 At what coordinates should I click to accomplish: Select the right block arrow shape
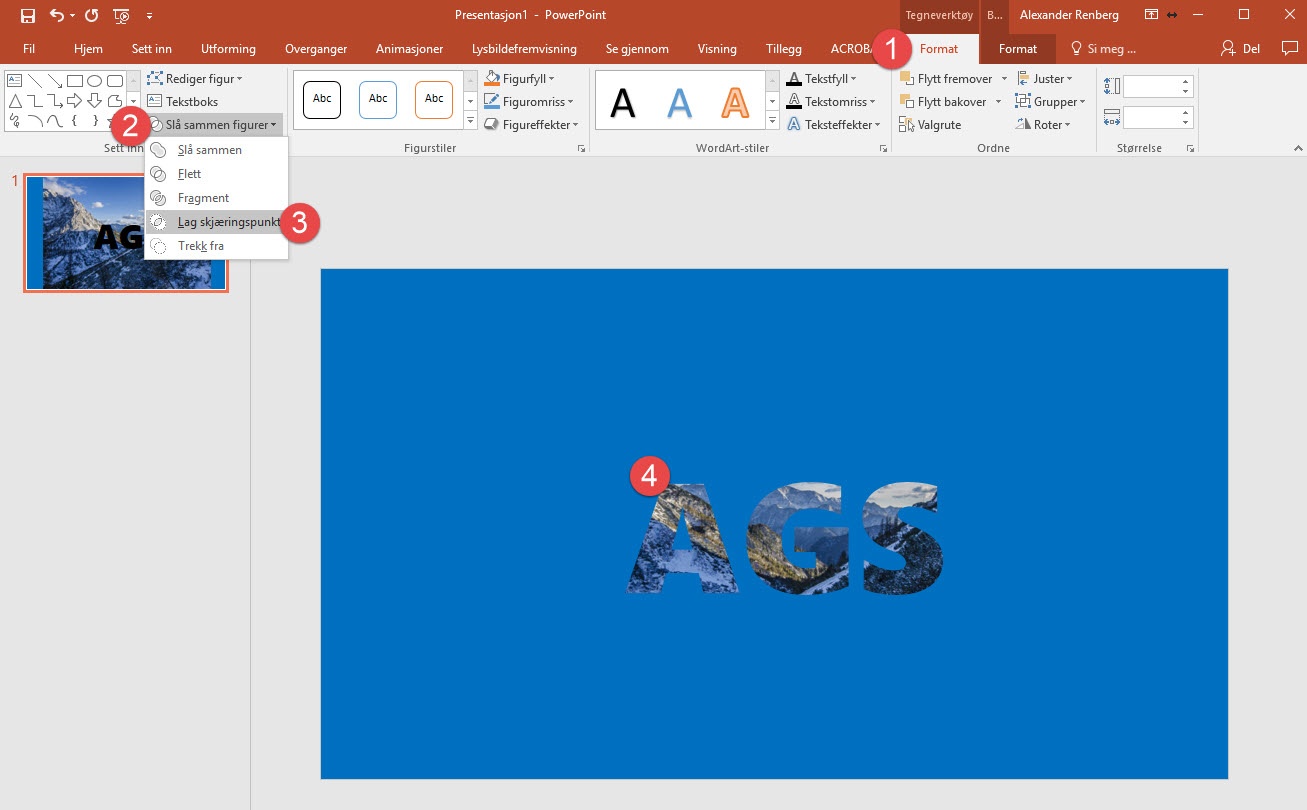point(75,101)
